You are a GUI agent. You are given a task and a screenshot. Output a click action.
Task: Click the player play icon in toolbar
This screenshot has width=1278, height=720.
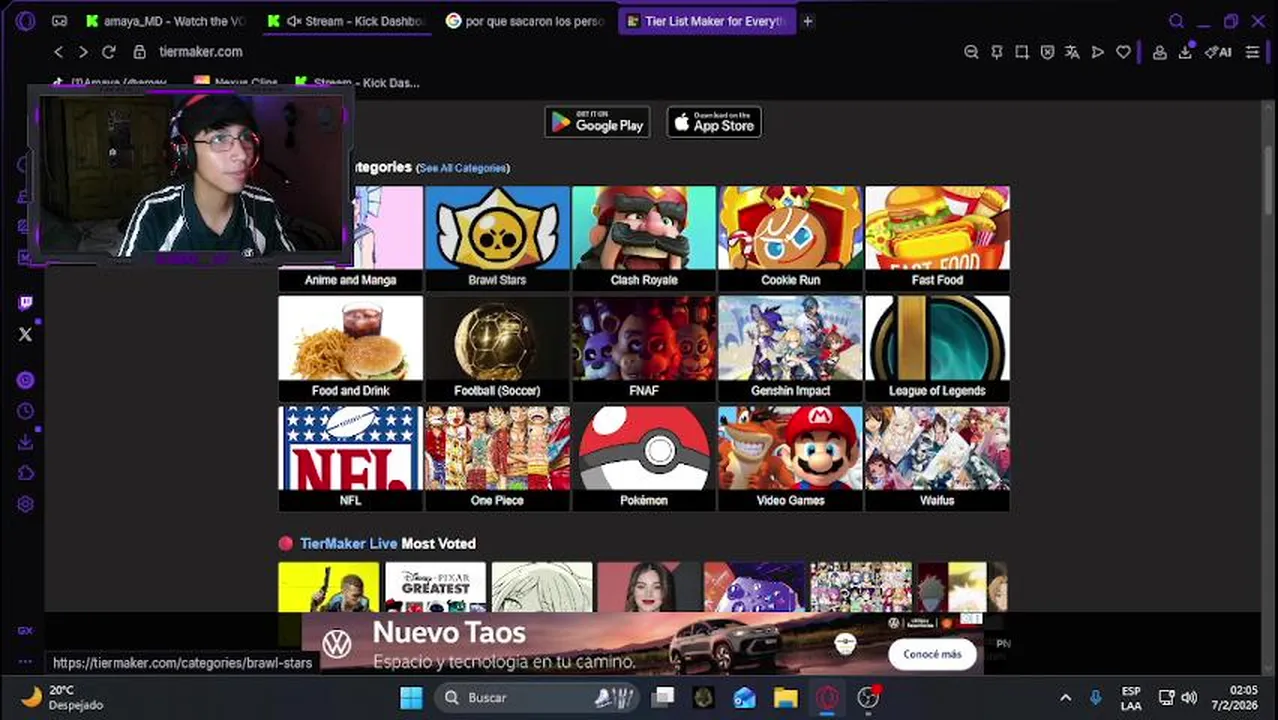pos(1098,52)
